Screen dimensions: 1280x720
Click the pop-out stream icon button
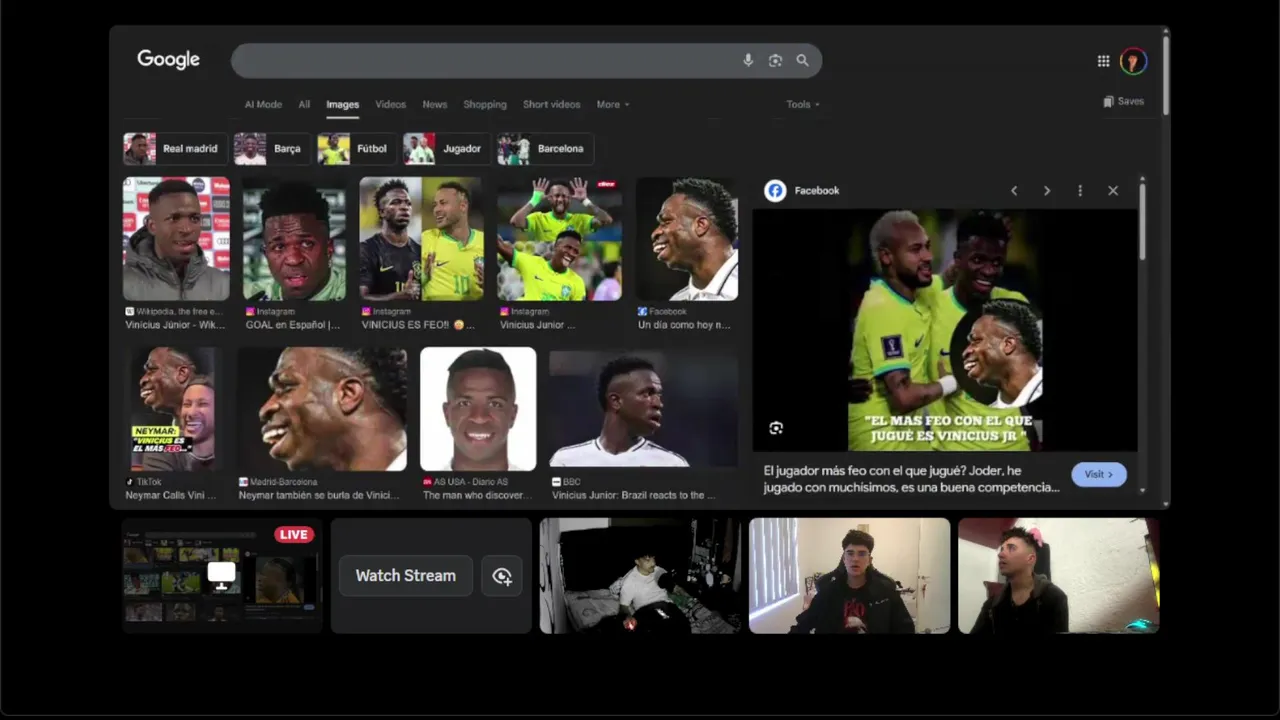click(502, 576)
